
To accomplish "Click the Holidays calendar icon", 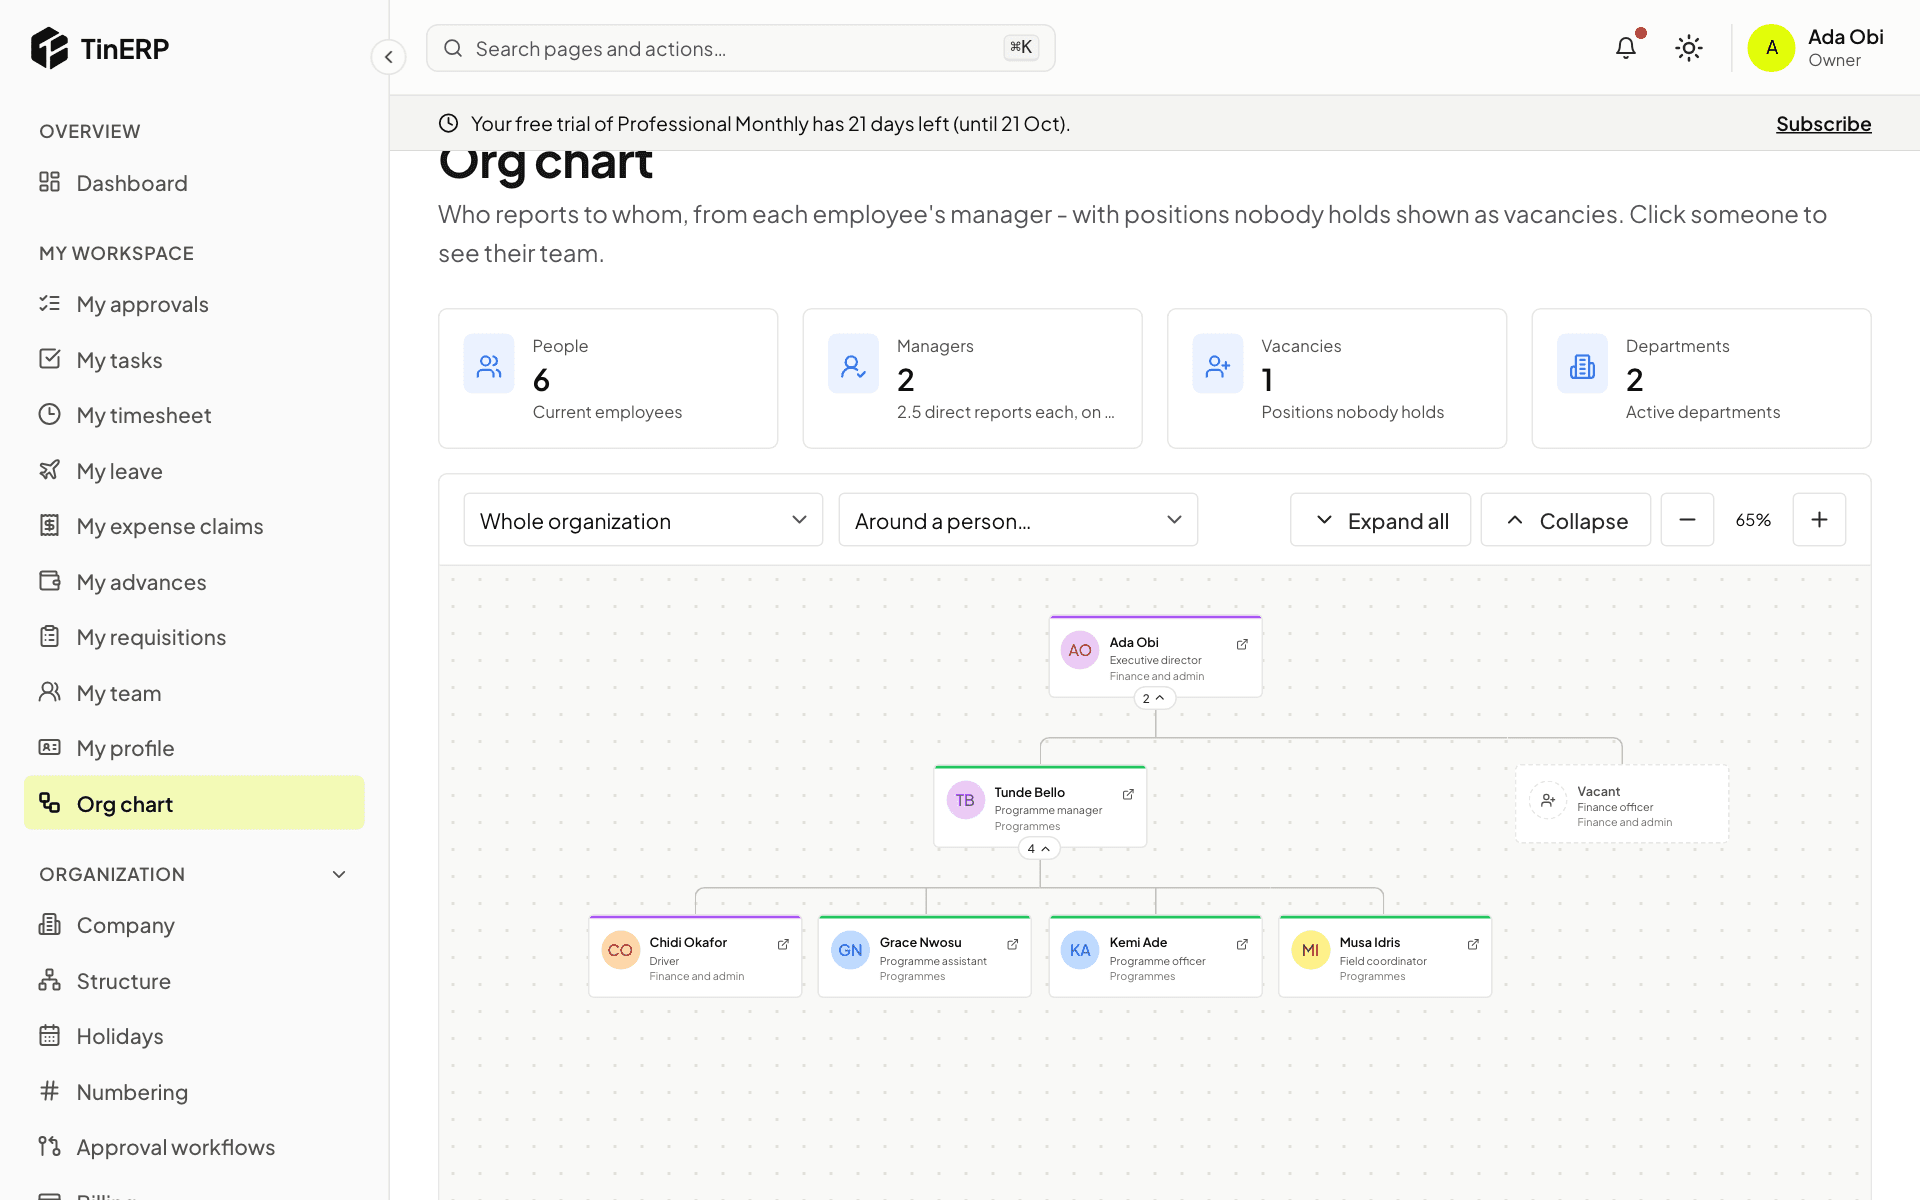I will pyautogui.click(x=50, y=1035).
